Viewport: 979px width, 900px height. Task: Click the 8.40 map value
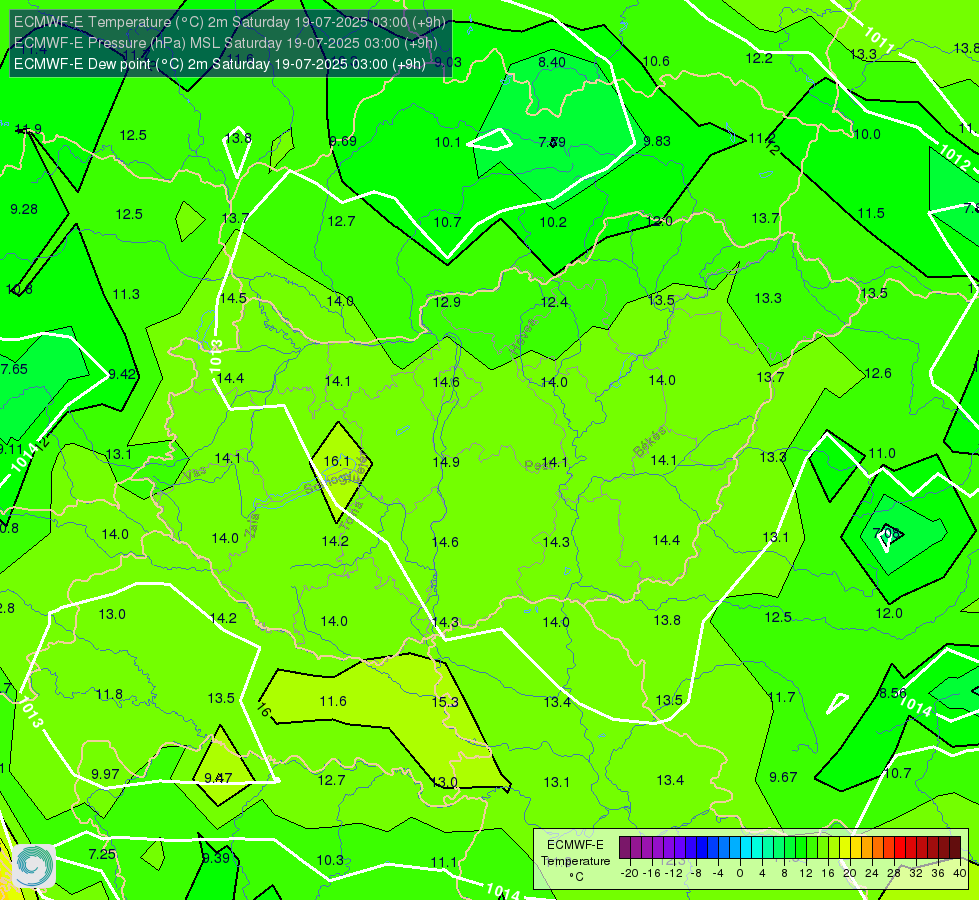coord(552,62)
